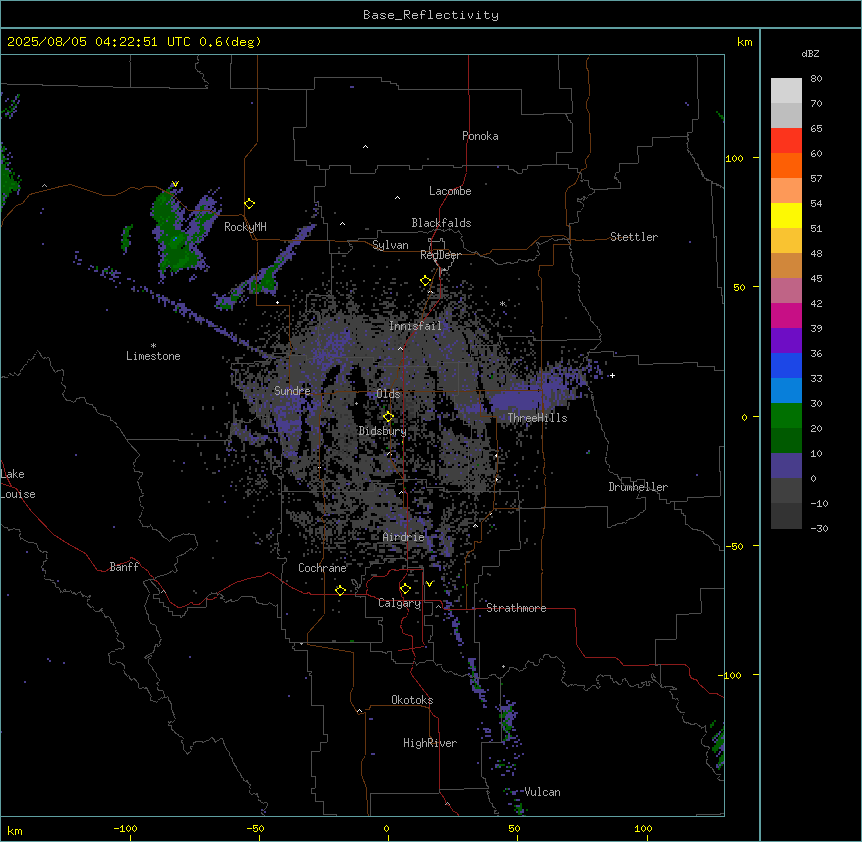Click the Lacombe city label

(450, 191)
